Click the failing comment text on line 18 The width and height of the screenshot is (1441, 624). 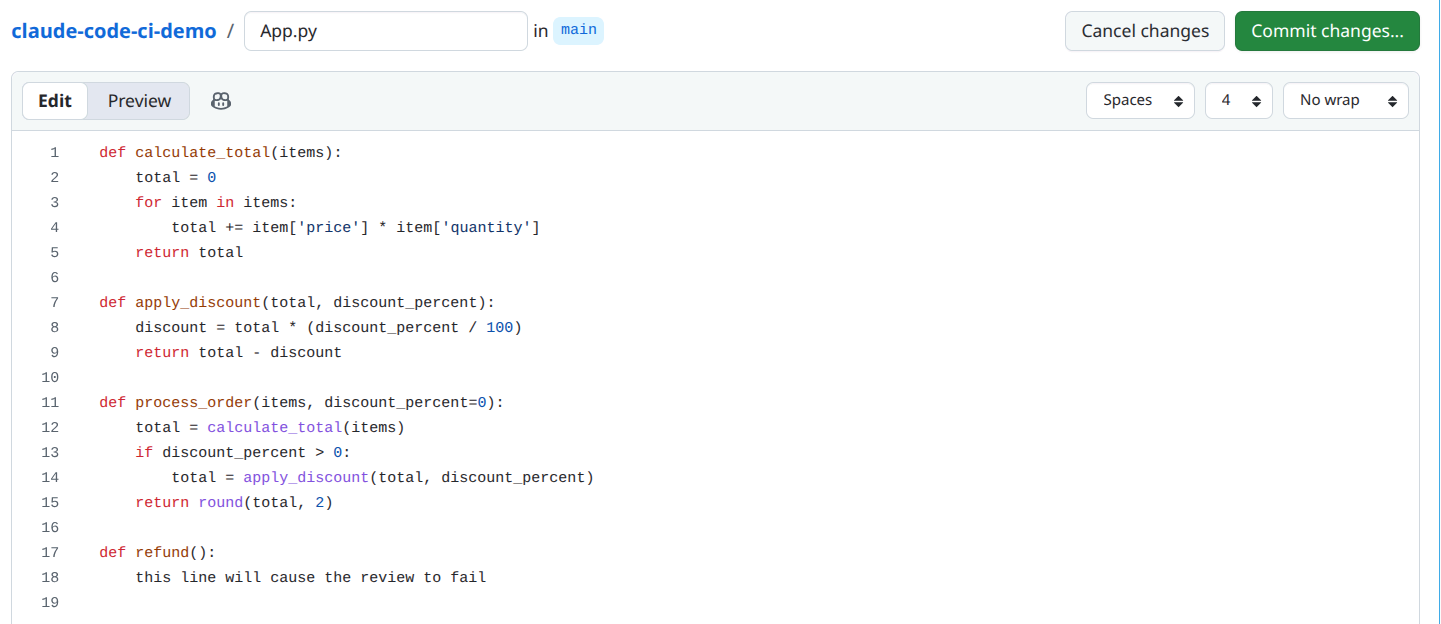tap(310, 577)
